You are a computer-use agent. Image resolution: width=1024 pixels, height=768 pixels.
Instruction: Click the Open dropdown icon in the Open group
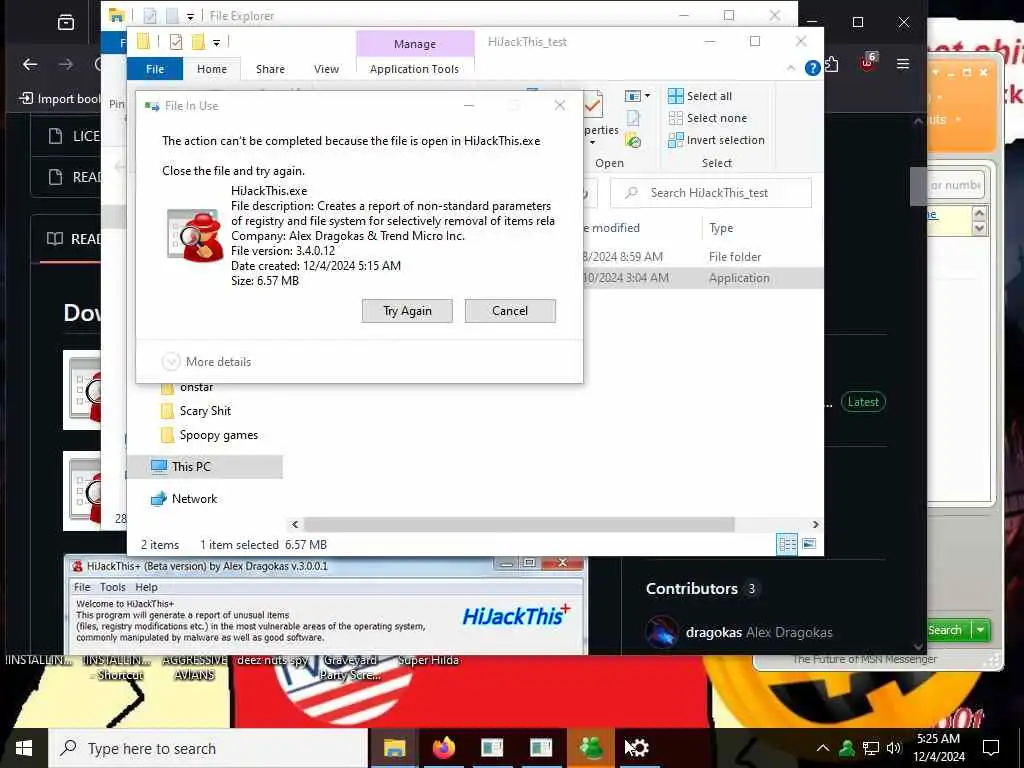[x=637, y=96]
